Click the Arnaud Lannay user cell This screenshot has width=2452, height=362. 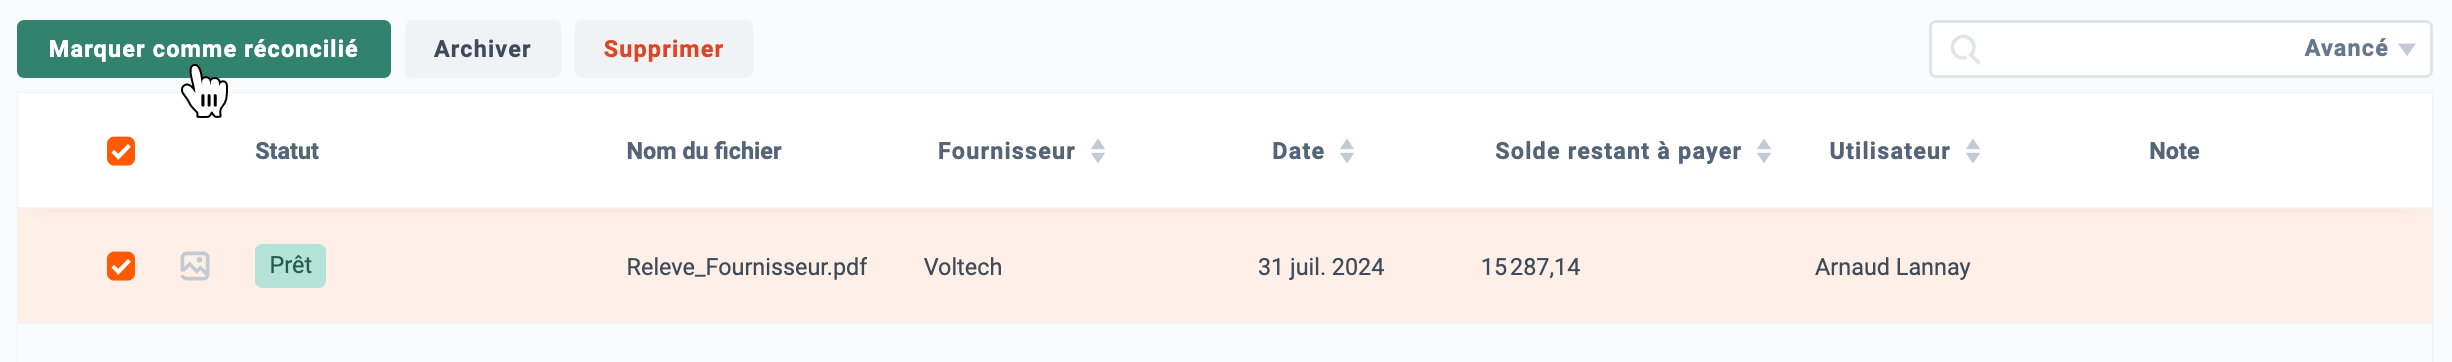tap(1892, 267)
